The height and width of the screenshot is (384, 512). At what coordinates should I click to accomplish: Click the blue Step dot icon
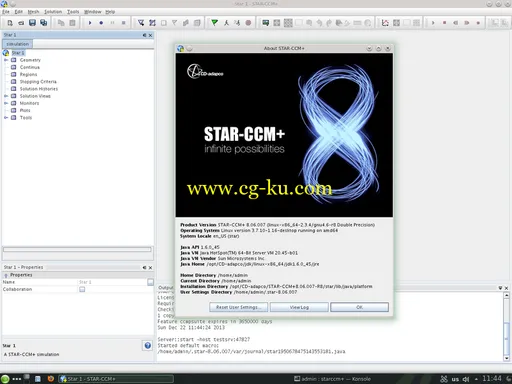pyautogui.click(x=101, y=23)
